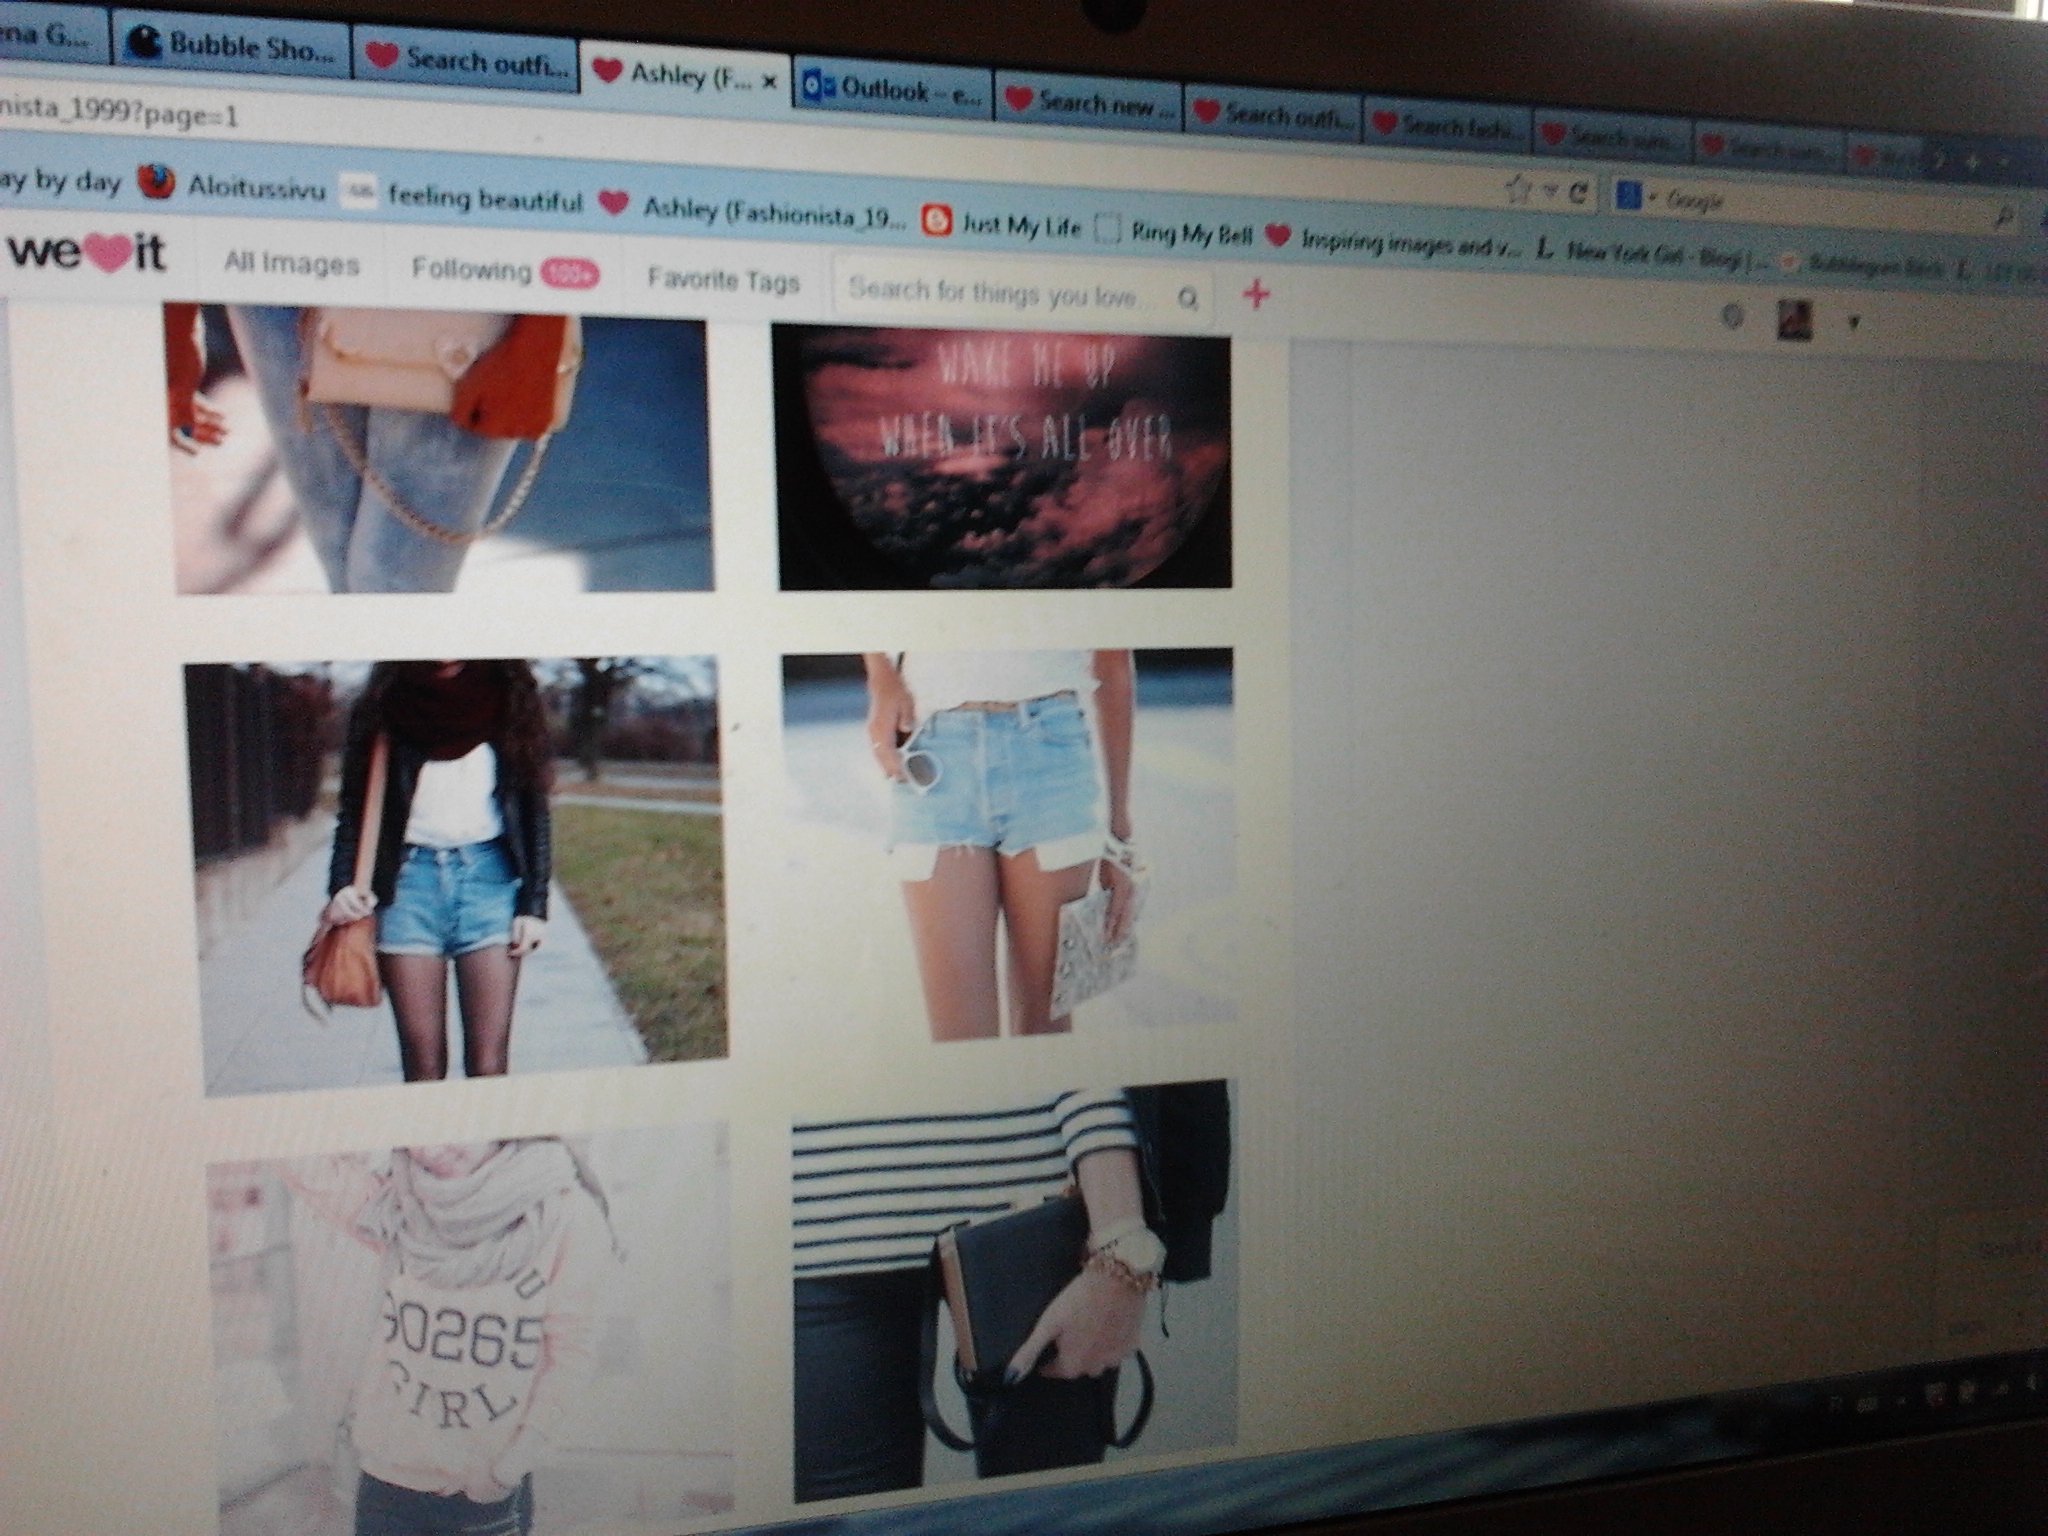Open the All Images section

(x=291, y=264)
